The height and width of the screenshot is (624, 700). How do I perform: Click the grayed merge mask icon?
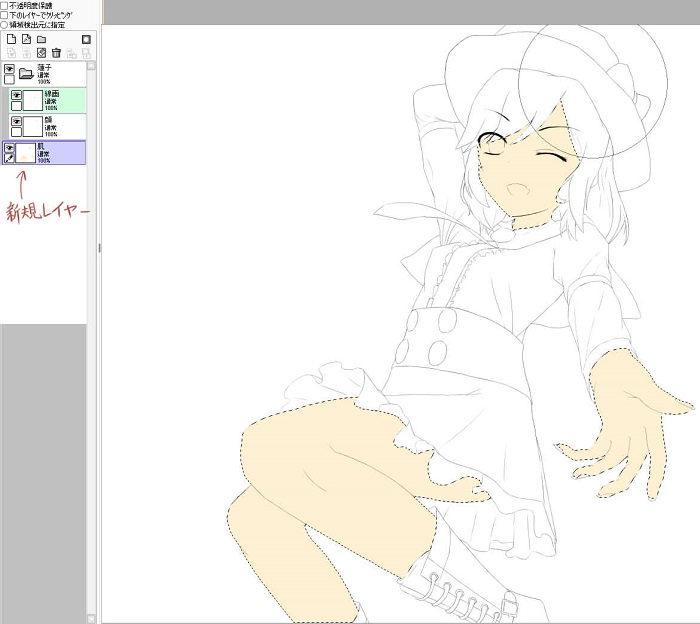click(71, 53)
